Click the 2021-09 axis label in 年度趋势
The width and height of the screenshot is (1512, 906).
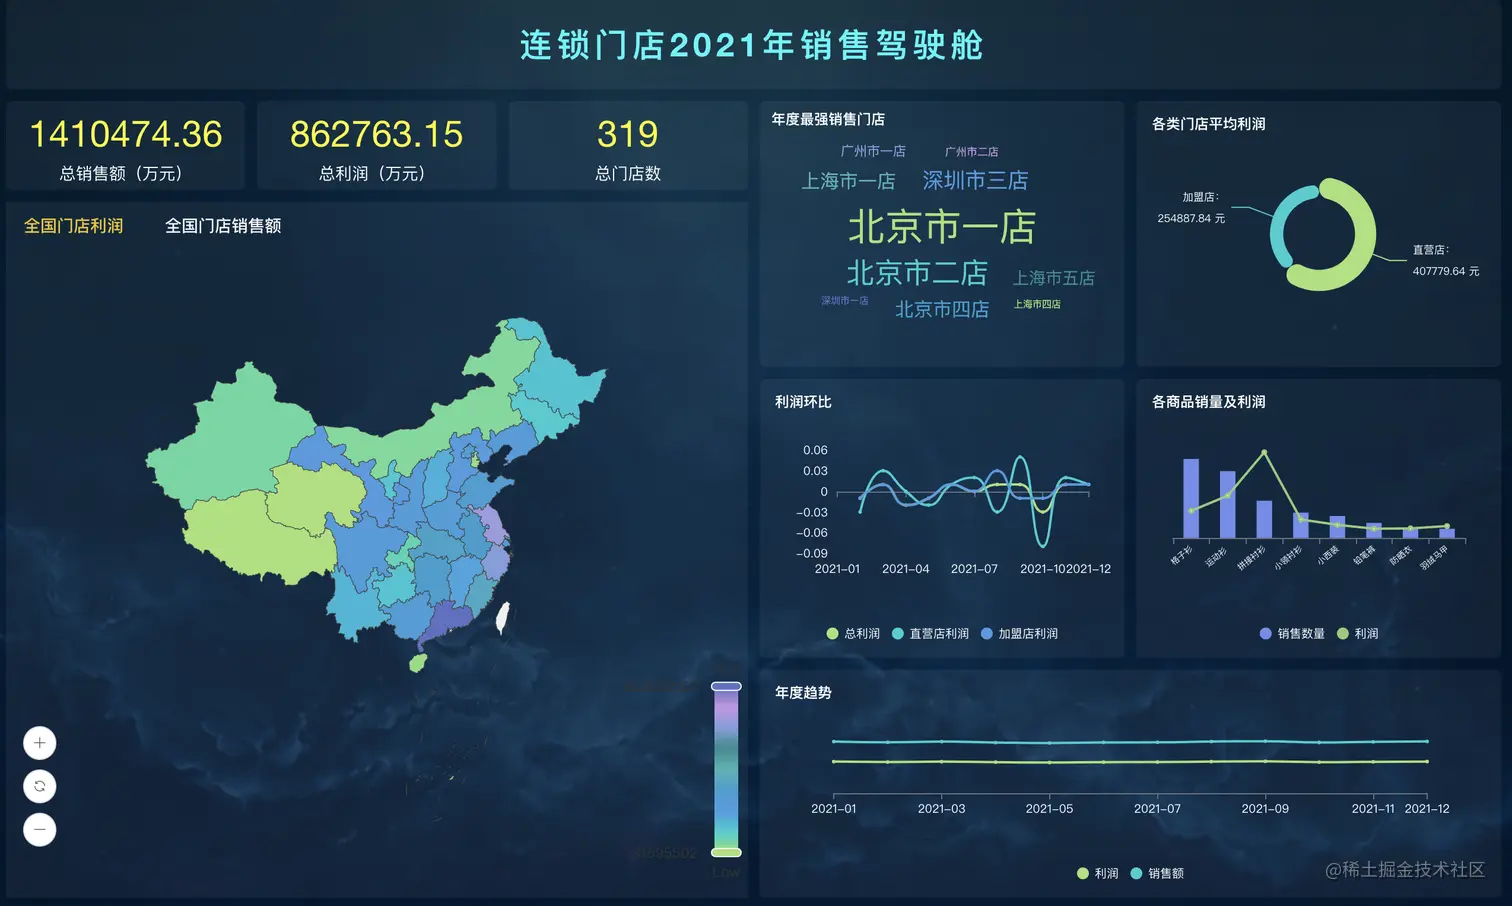pos(1265,809)
